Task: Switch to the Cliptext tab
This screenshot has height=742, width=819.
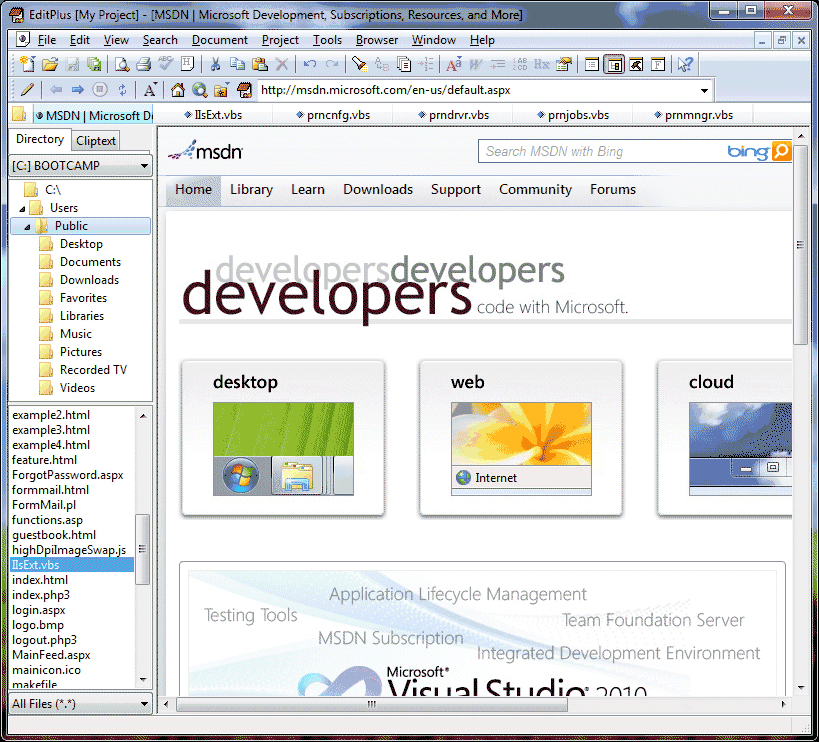Action: [96, 141]
